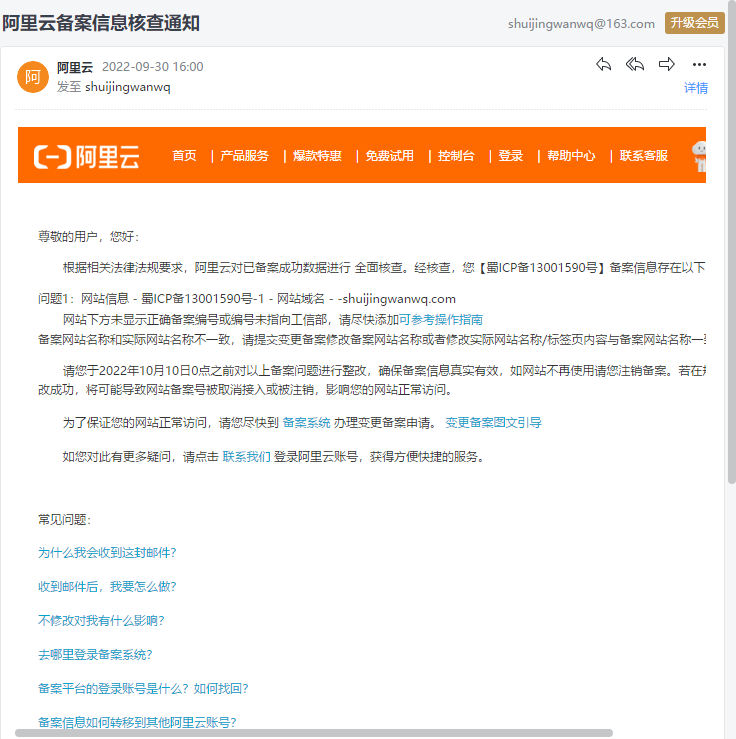This screenshot has height=739, width=736.
Task: Open FAQ 为什么我会收到这封邮件?
Action: [107, 552]
